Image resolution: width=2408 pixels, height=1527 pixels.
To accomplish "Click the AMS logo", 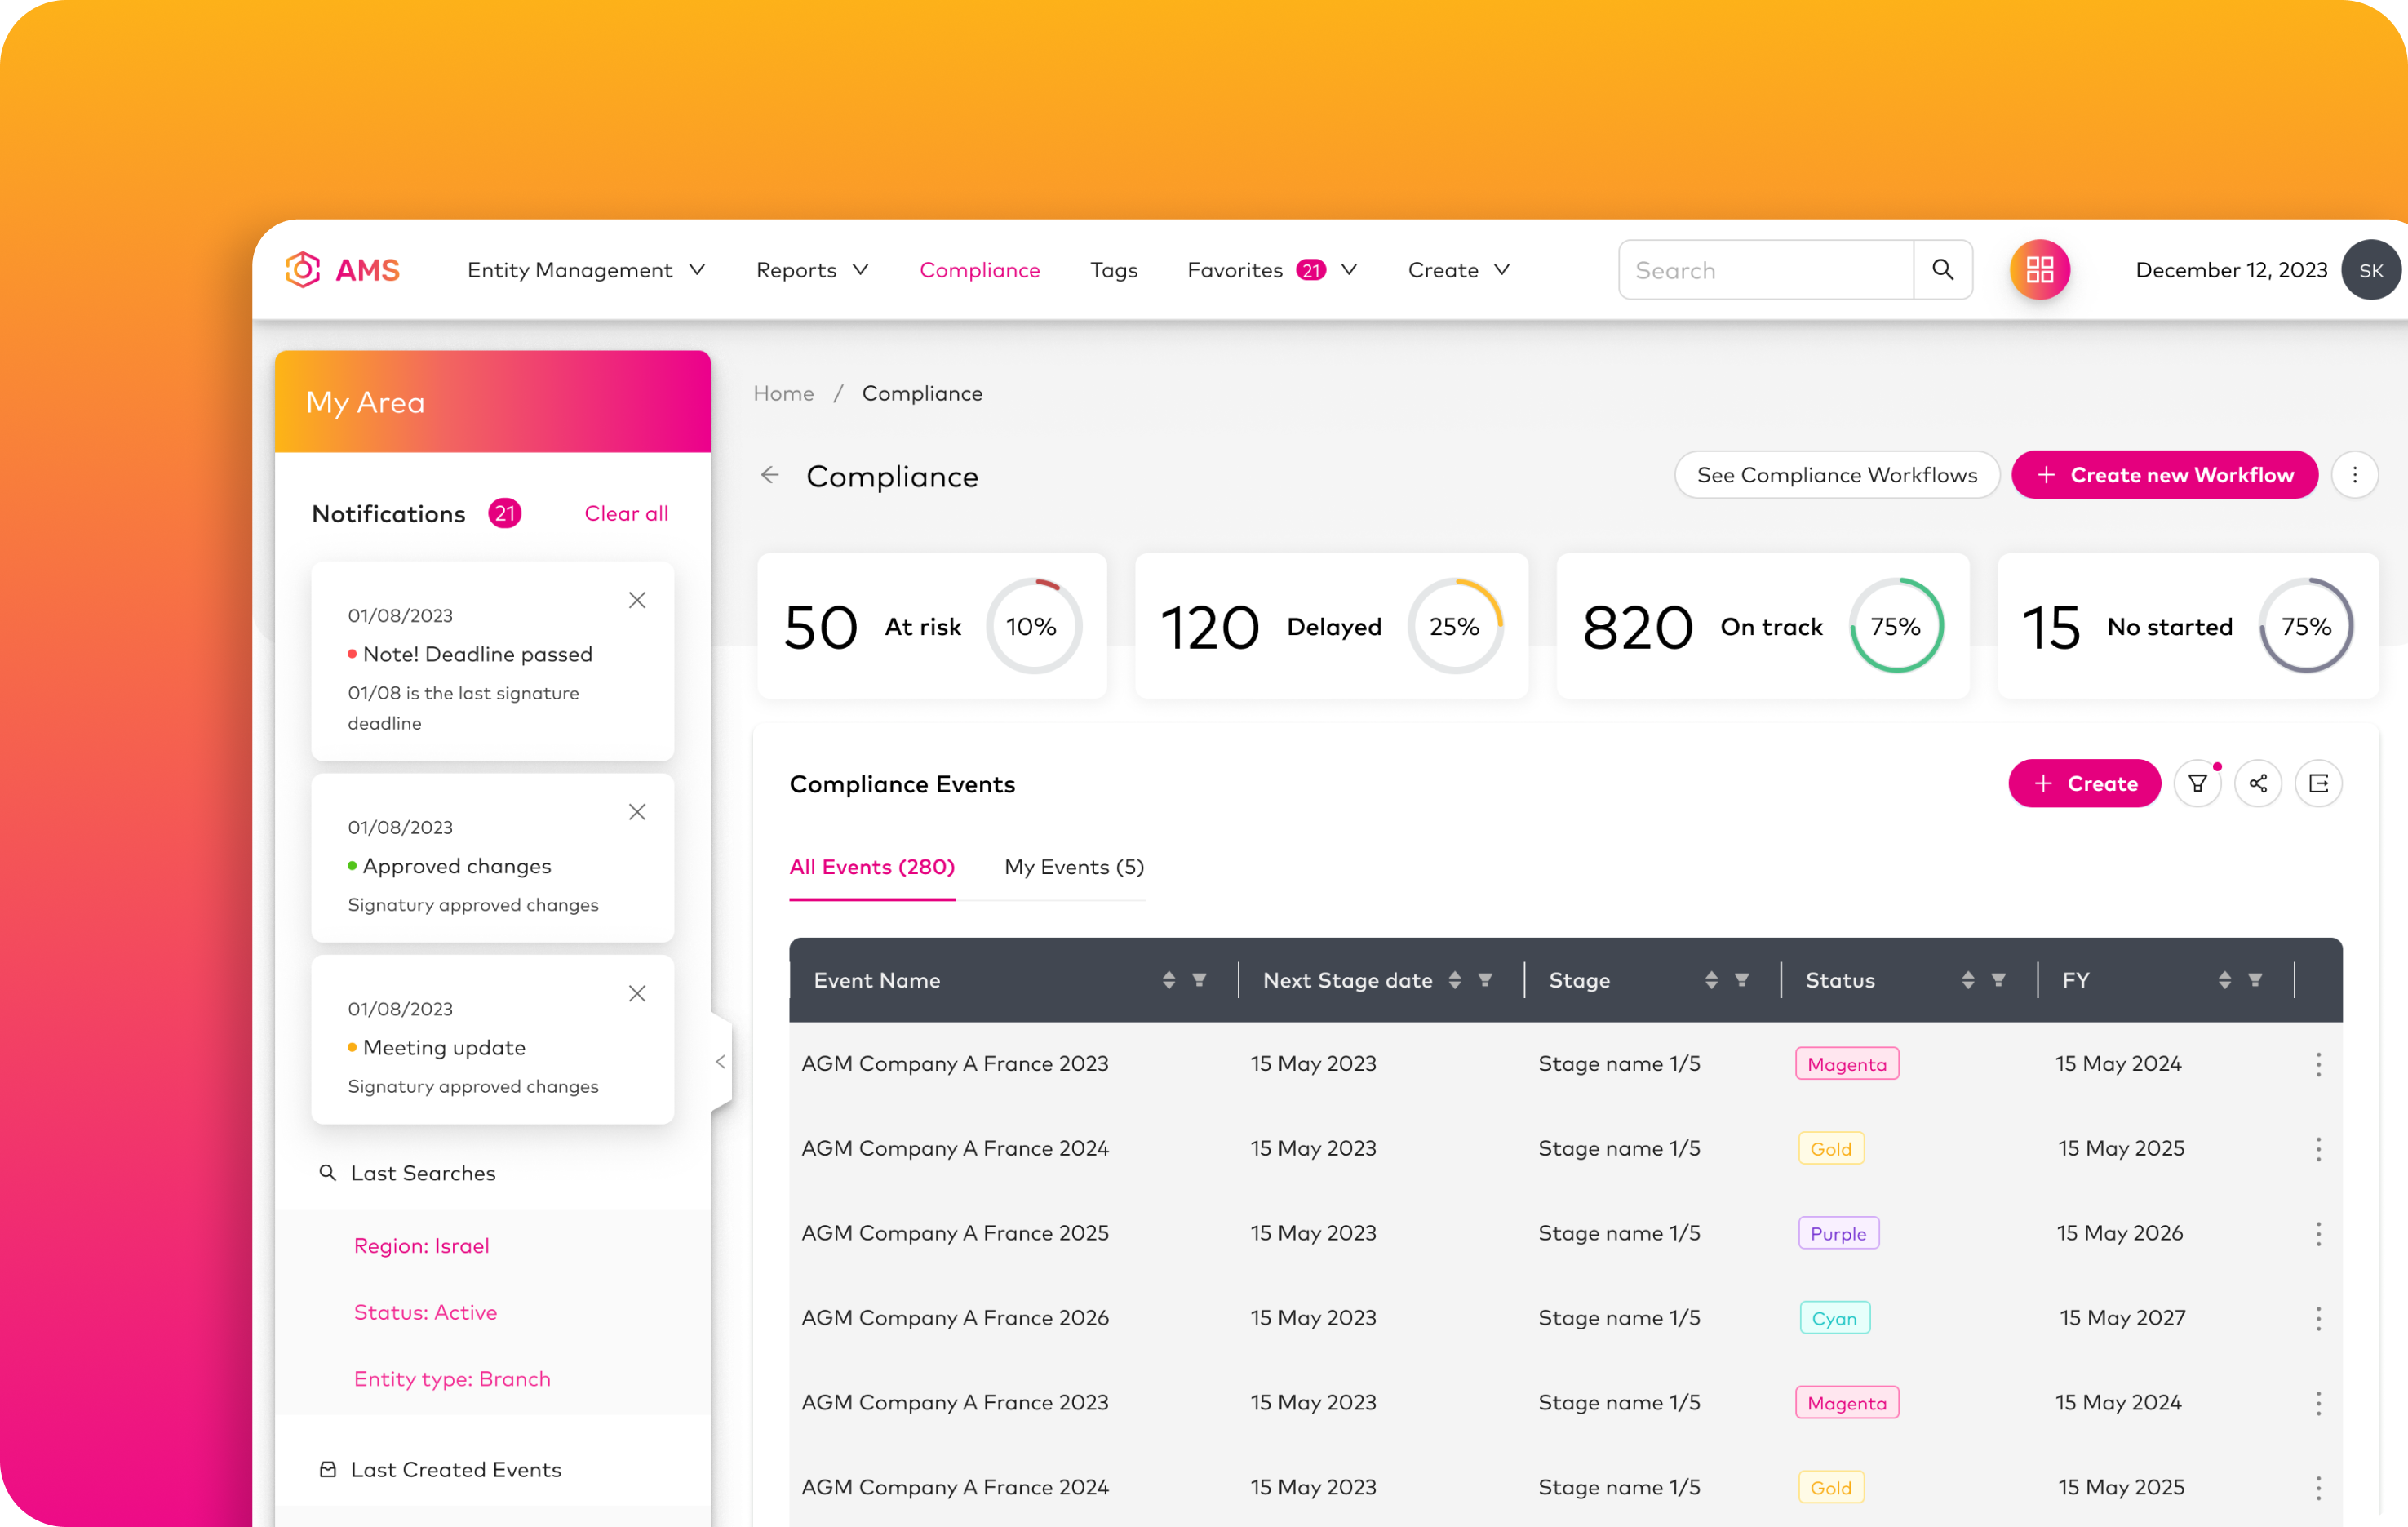I will [x=343, y=270].
